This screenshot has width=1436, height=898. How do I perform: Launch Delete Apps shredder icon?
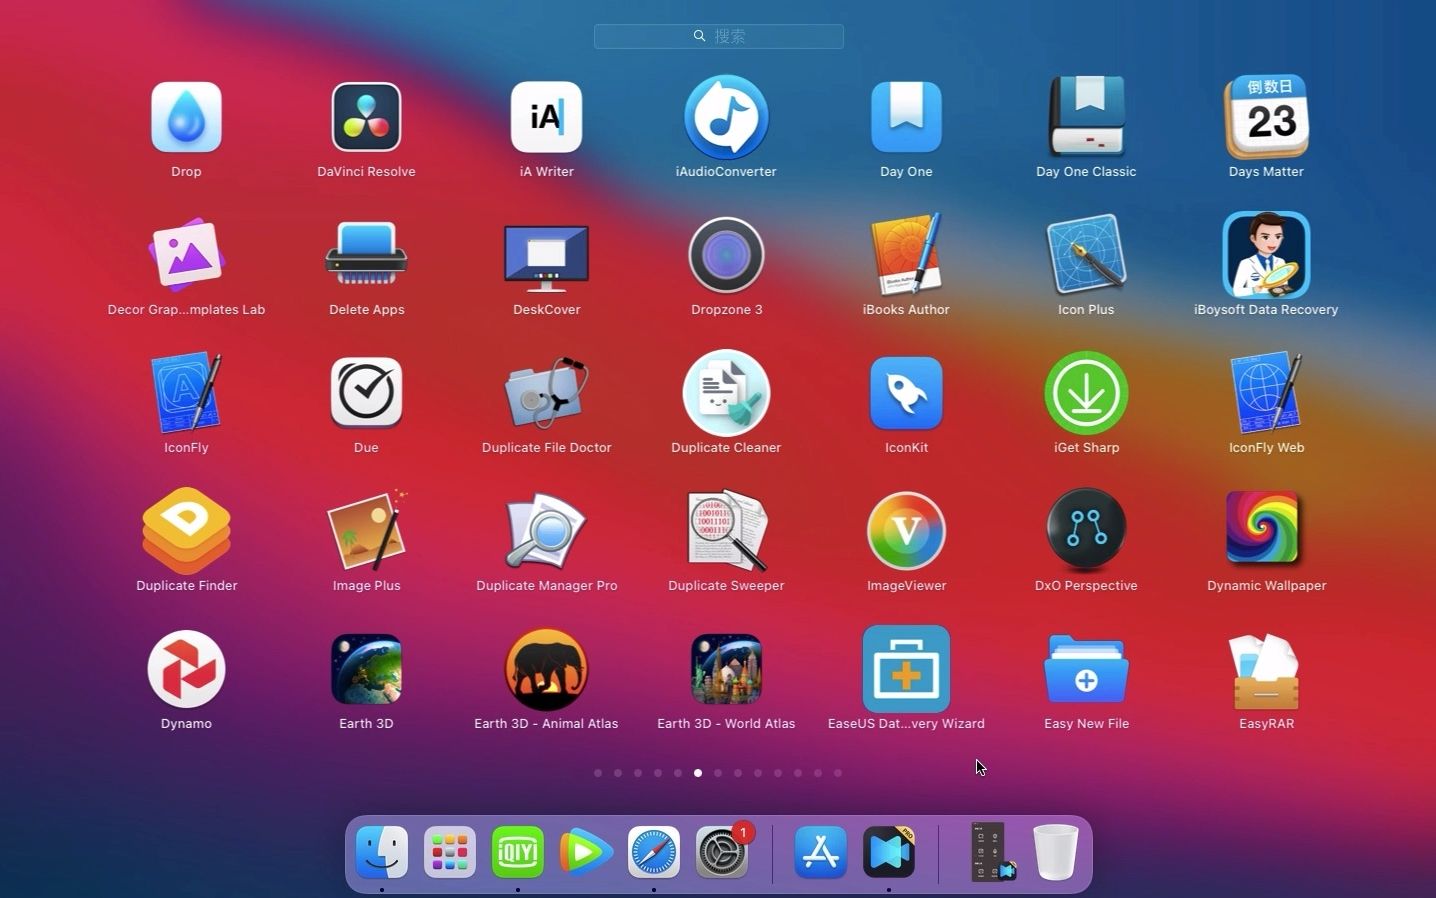(366, 255)
